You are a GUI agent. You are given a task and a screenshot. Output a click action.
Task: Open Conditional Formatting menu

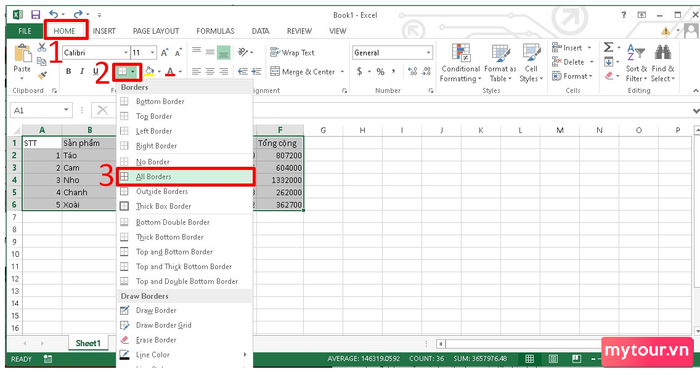tap(460, 63)
